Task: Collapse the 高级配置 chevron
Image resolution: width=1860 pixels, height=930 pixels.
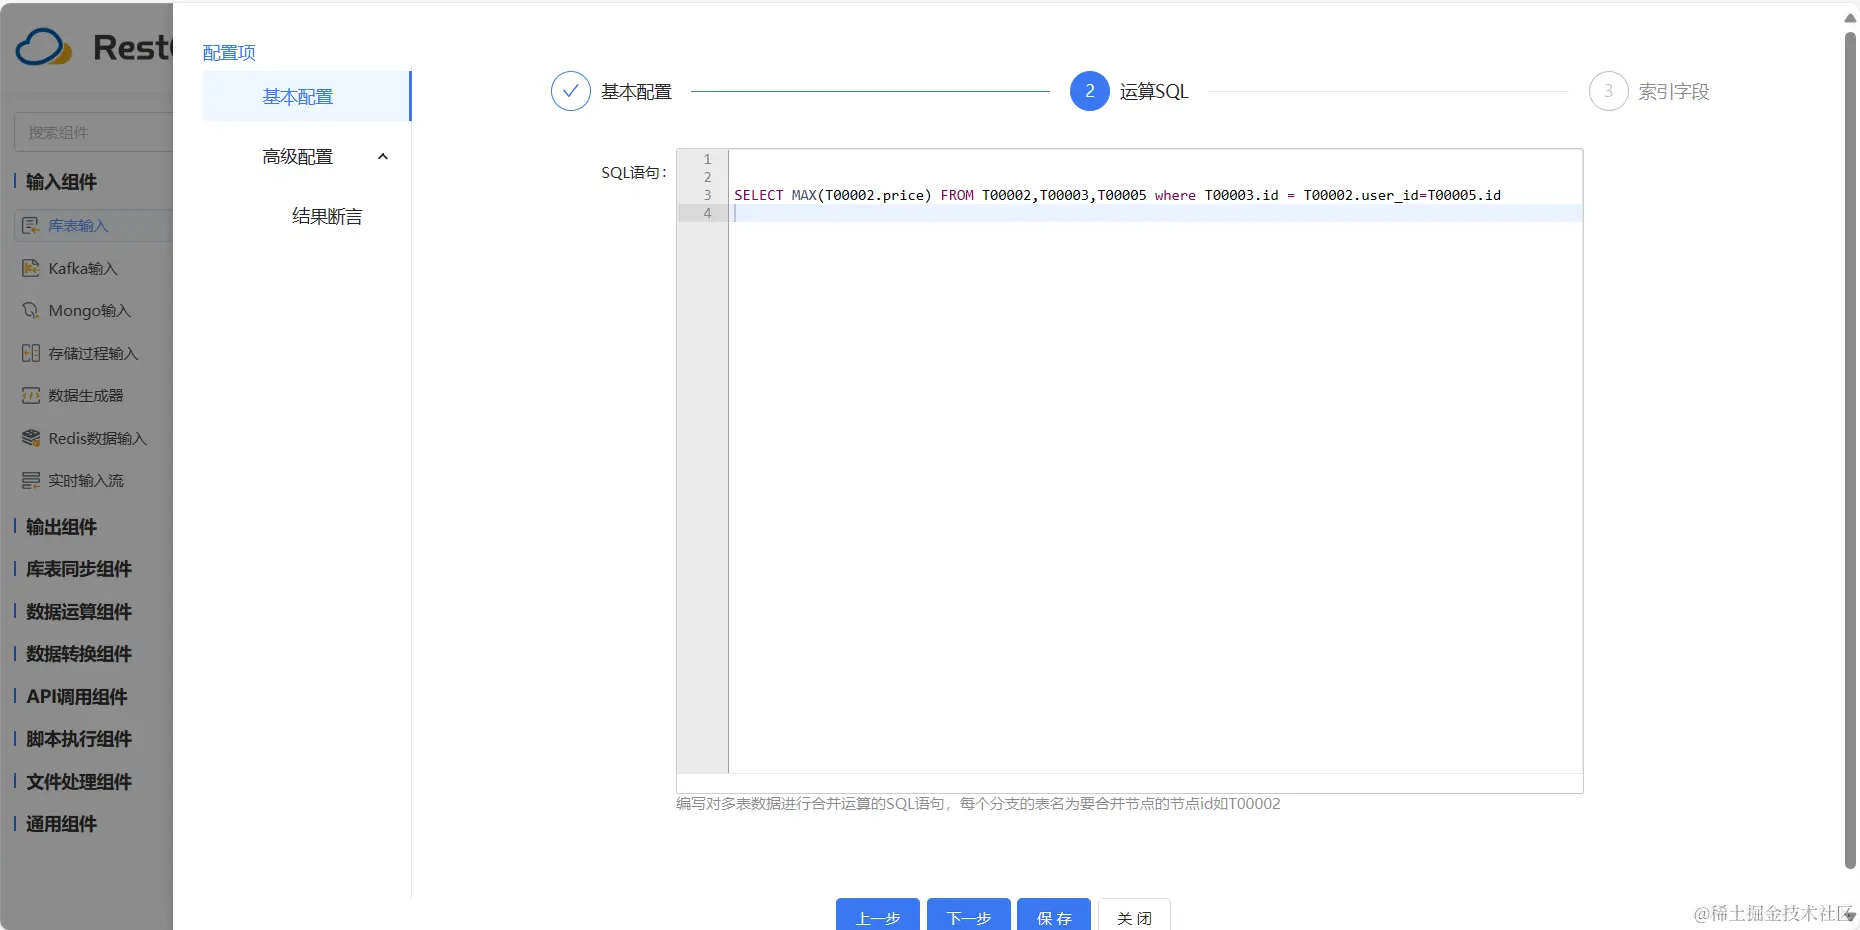Action: (382, 157)
